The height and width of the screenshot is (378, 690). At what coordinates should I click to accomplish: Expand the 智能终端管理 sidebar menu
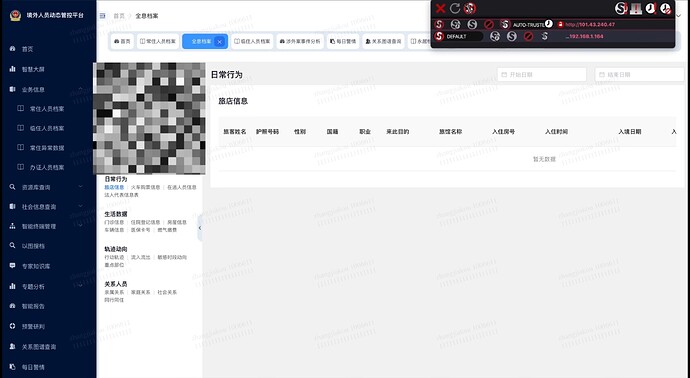tap(47, 227)
